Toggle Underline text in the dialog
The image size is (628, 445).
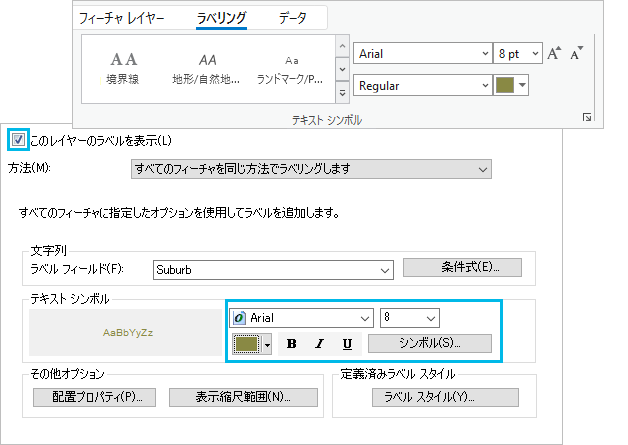point(347,343)
